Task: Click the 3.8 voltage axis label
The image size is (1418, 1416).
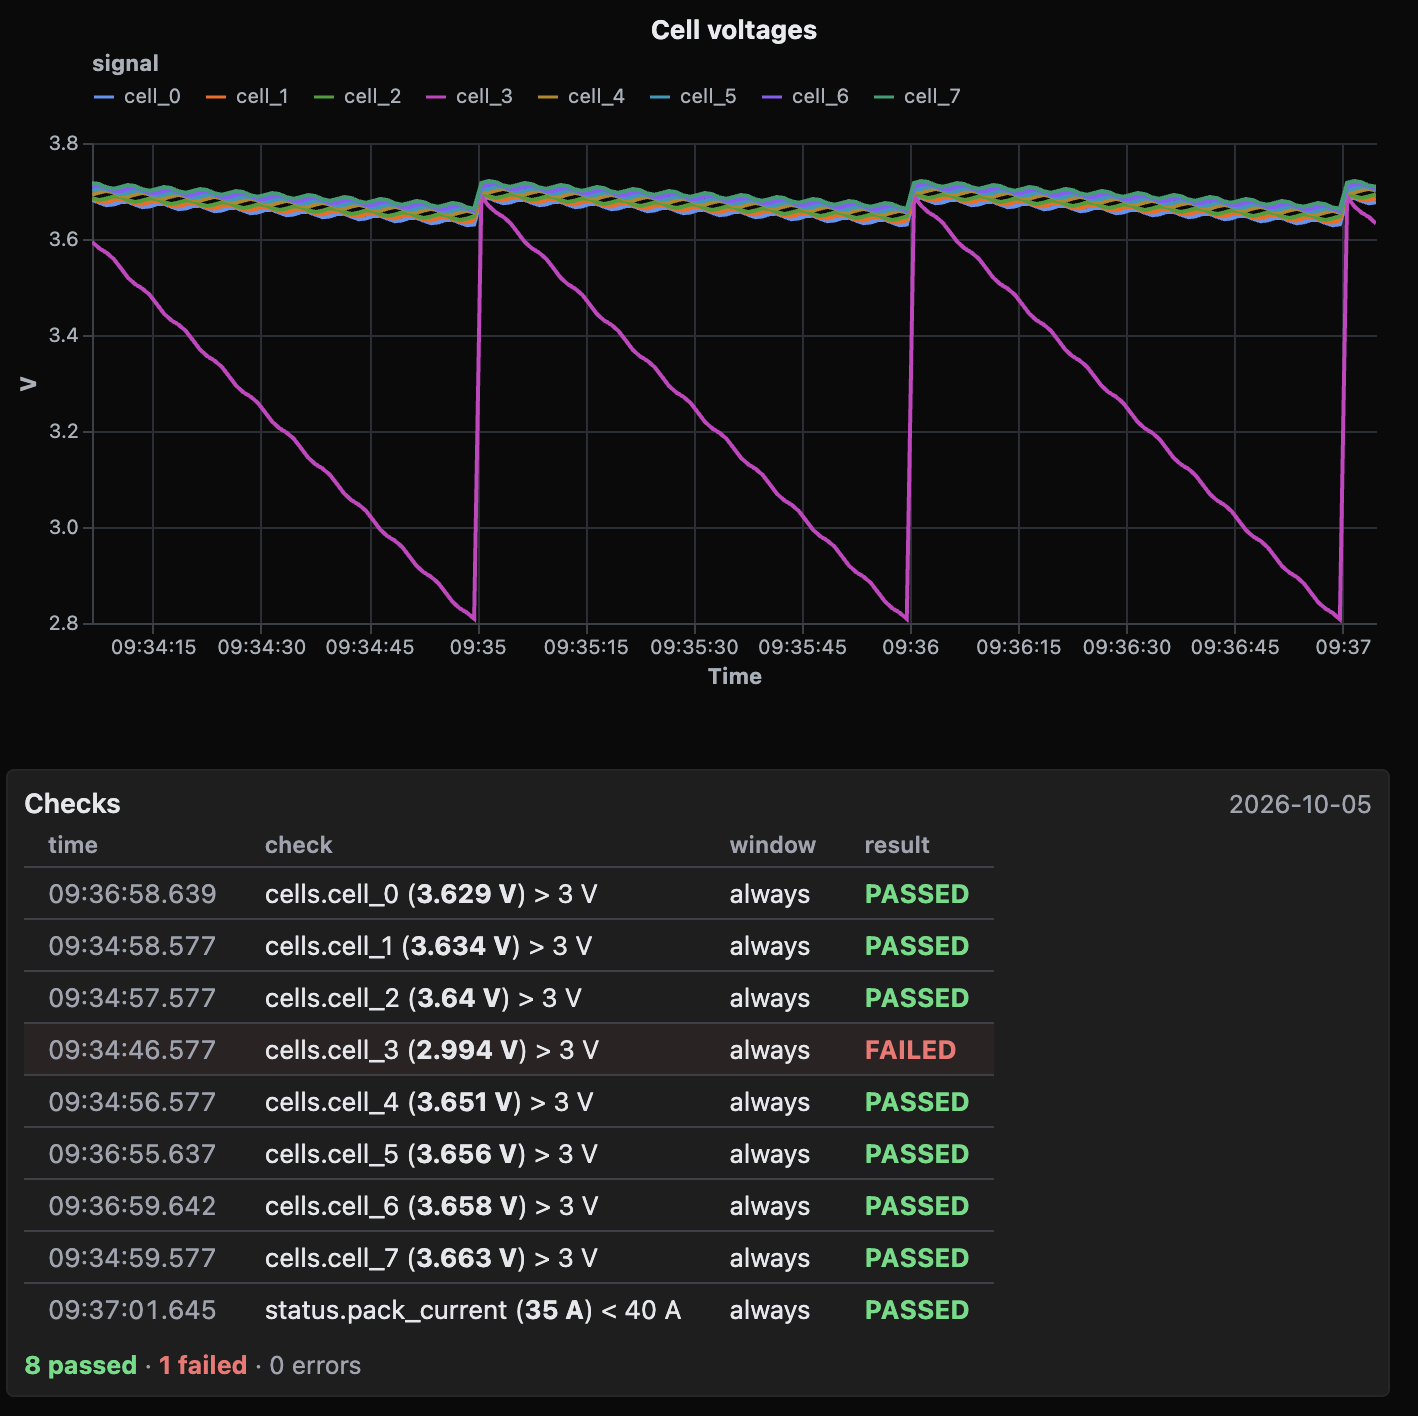Action: pos(64,144)
